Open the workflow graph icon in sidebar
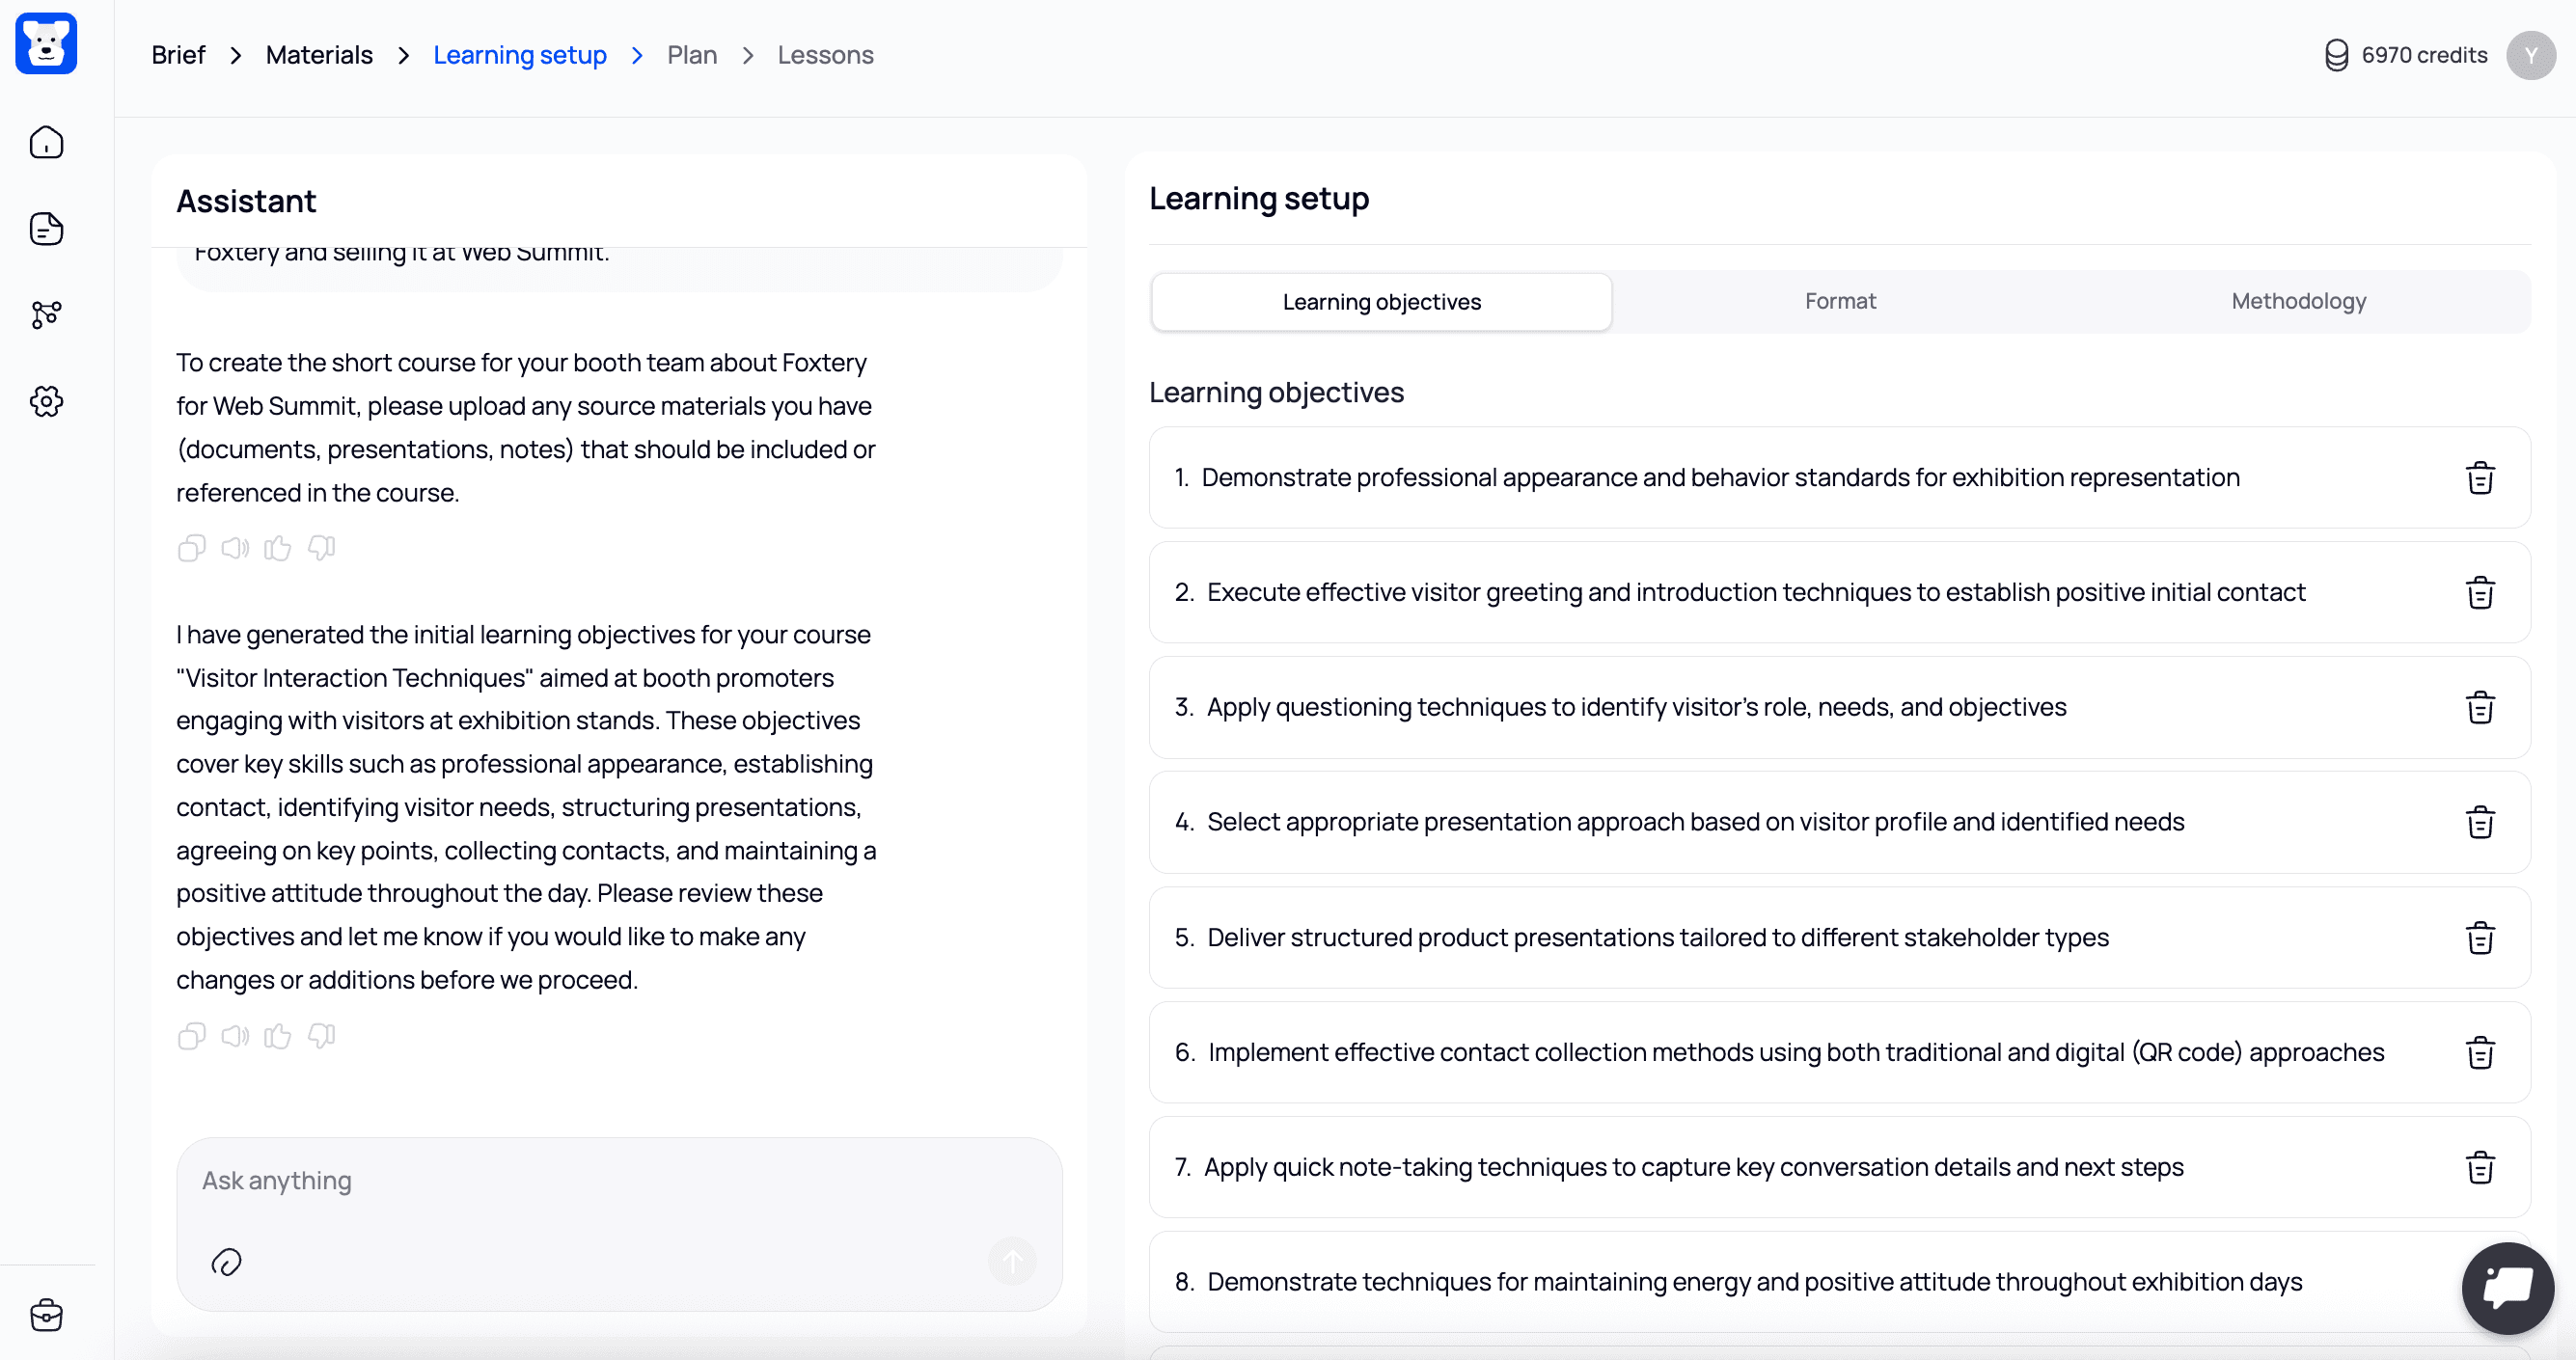2576x1360 pixels. [x=46, y=315]
